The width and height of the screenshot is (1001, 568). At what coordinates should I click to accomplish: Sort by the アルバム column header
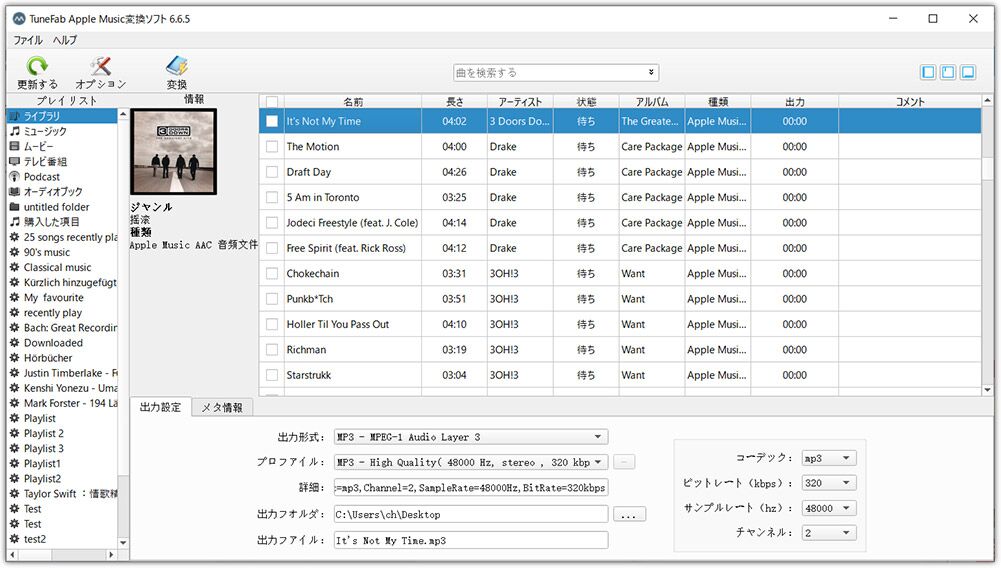pos(652,101)
